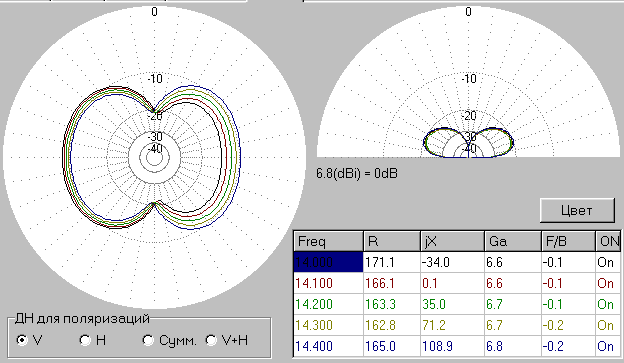Click the ДН для поляризаций group label
The image size is (624, 363).
82,318
